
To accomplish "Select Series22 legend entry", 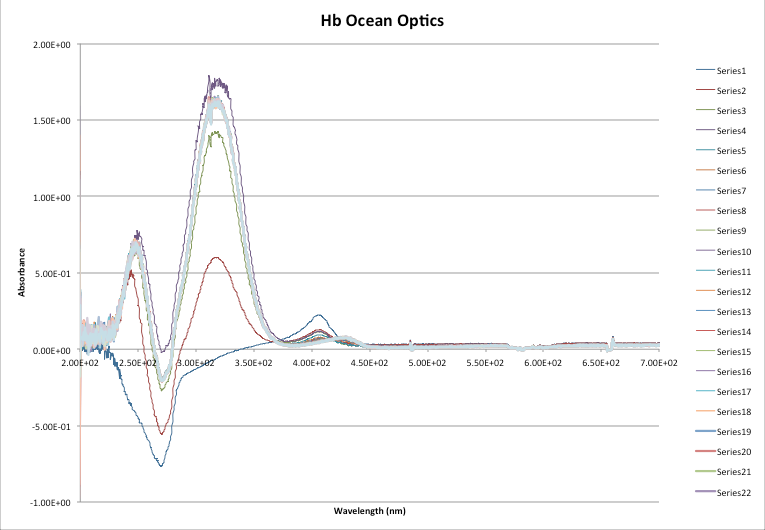I will click(733, 492).
